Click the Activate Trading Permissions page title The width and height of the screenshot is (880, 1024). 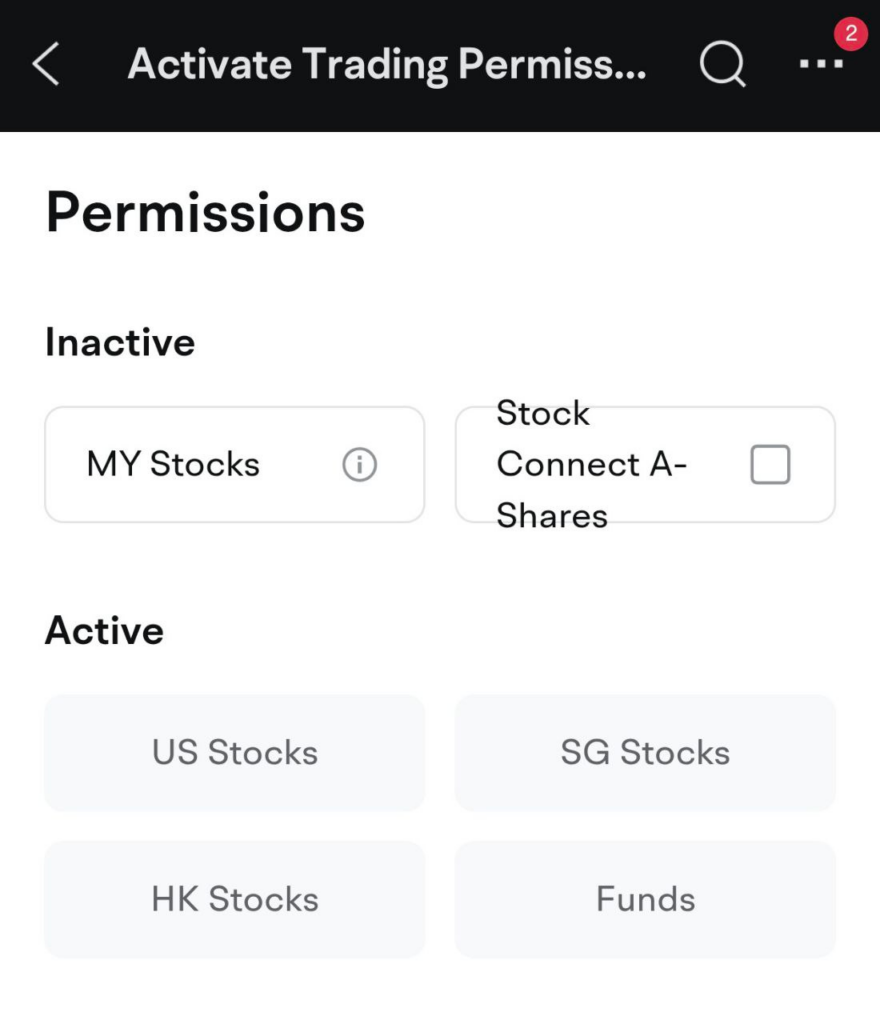point(387,65)
